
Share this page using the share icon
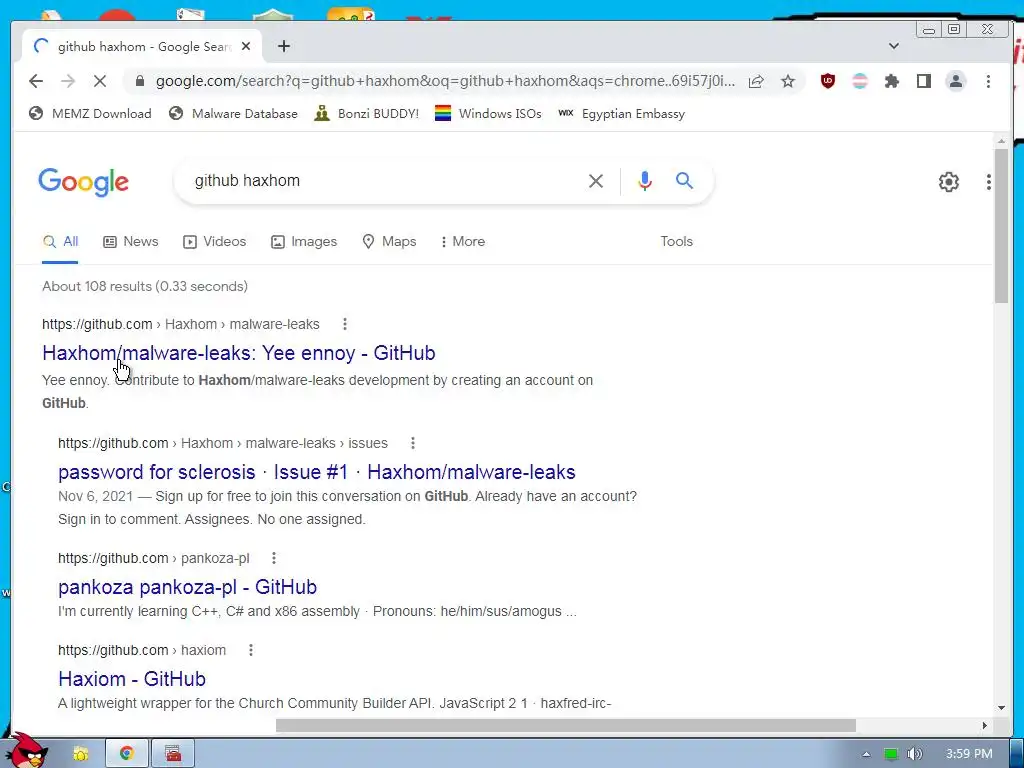[x=756, y=81]
